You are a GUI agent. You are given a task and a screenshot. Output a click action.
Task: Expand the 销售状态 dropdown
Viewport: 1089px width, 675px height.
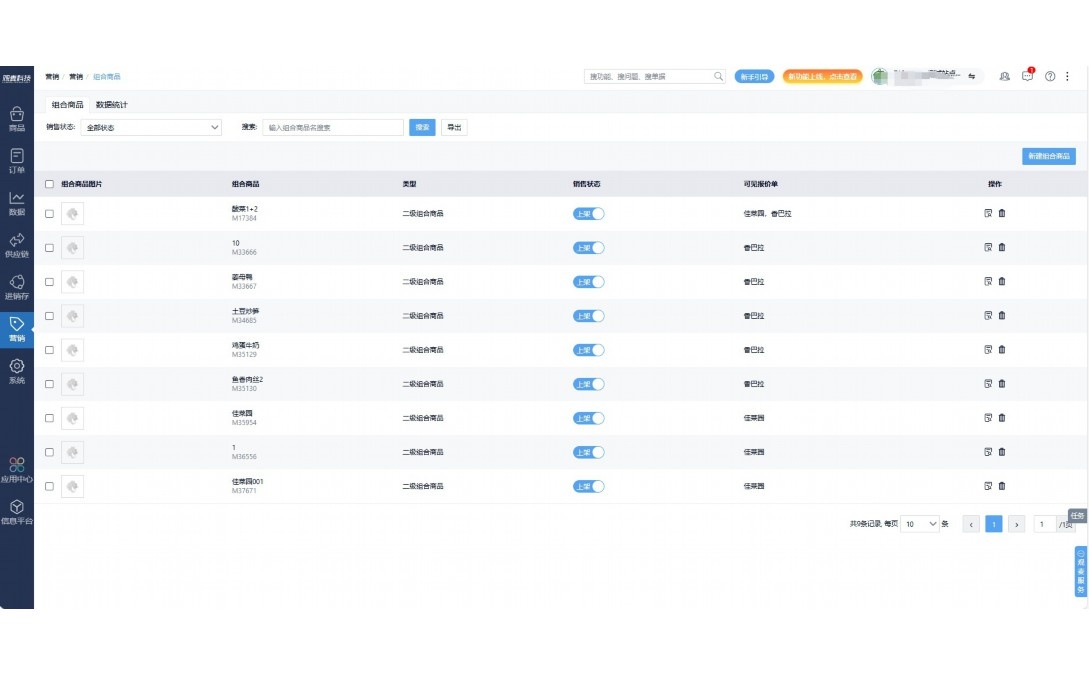point(151,128)
